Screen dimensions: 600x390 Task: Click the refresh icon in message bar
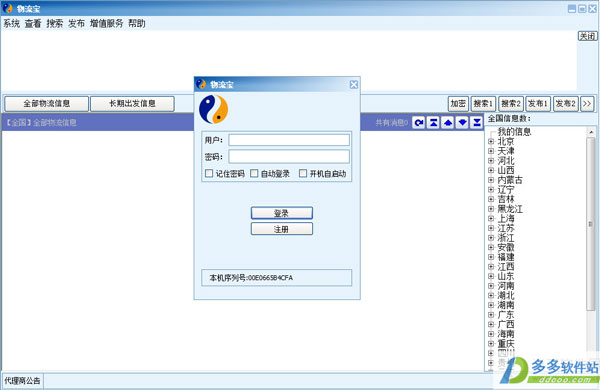[x=419, y=122]
